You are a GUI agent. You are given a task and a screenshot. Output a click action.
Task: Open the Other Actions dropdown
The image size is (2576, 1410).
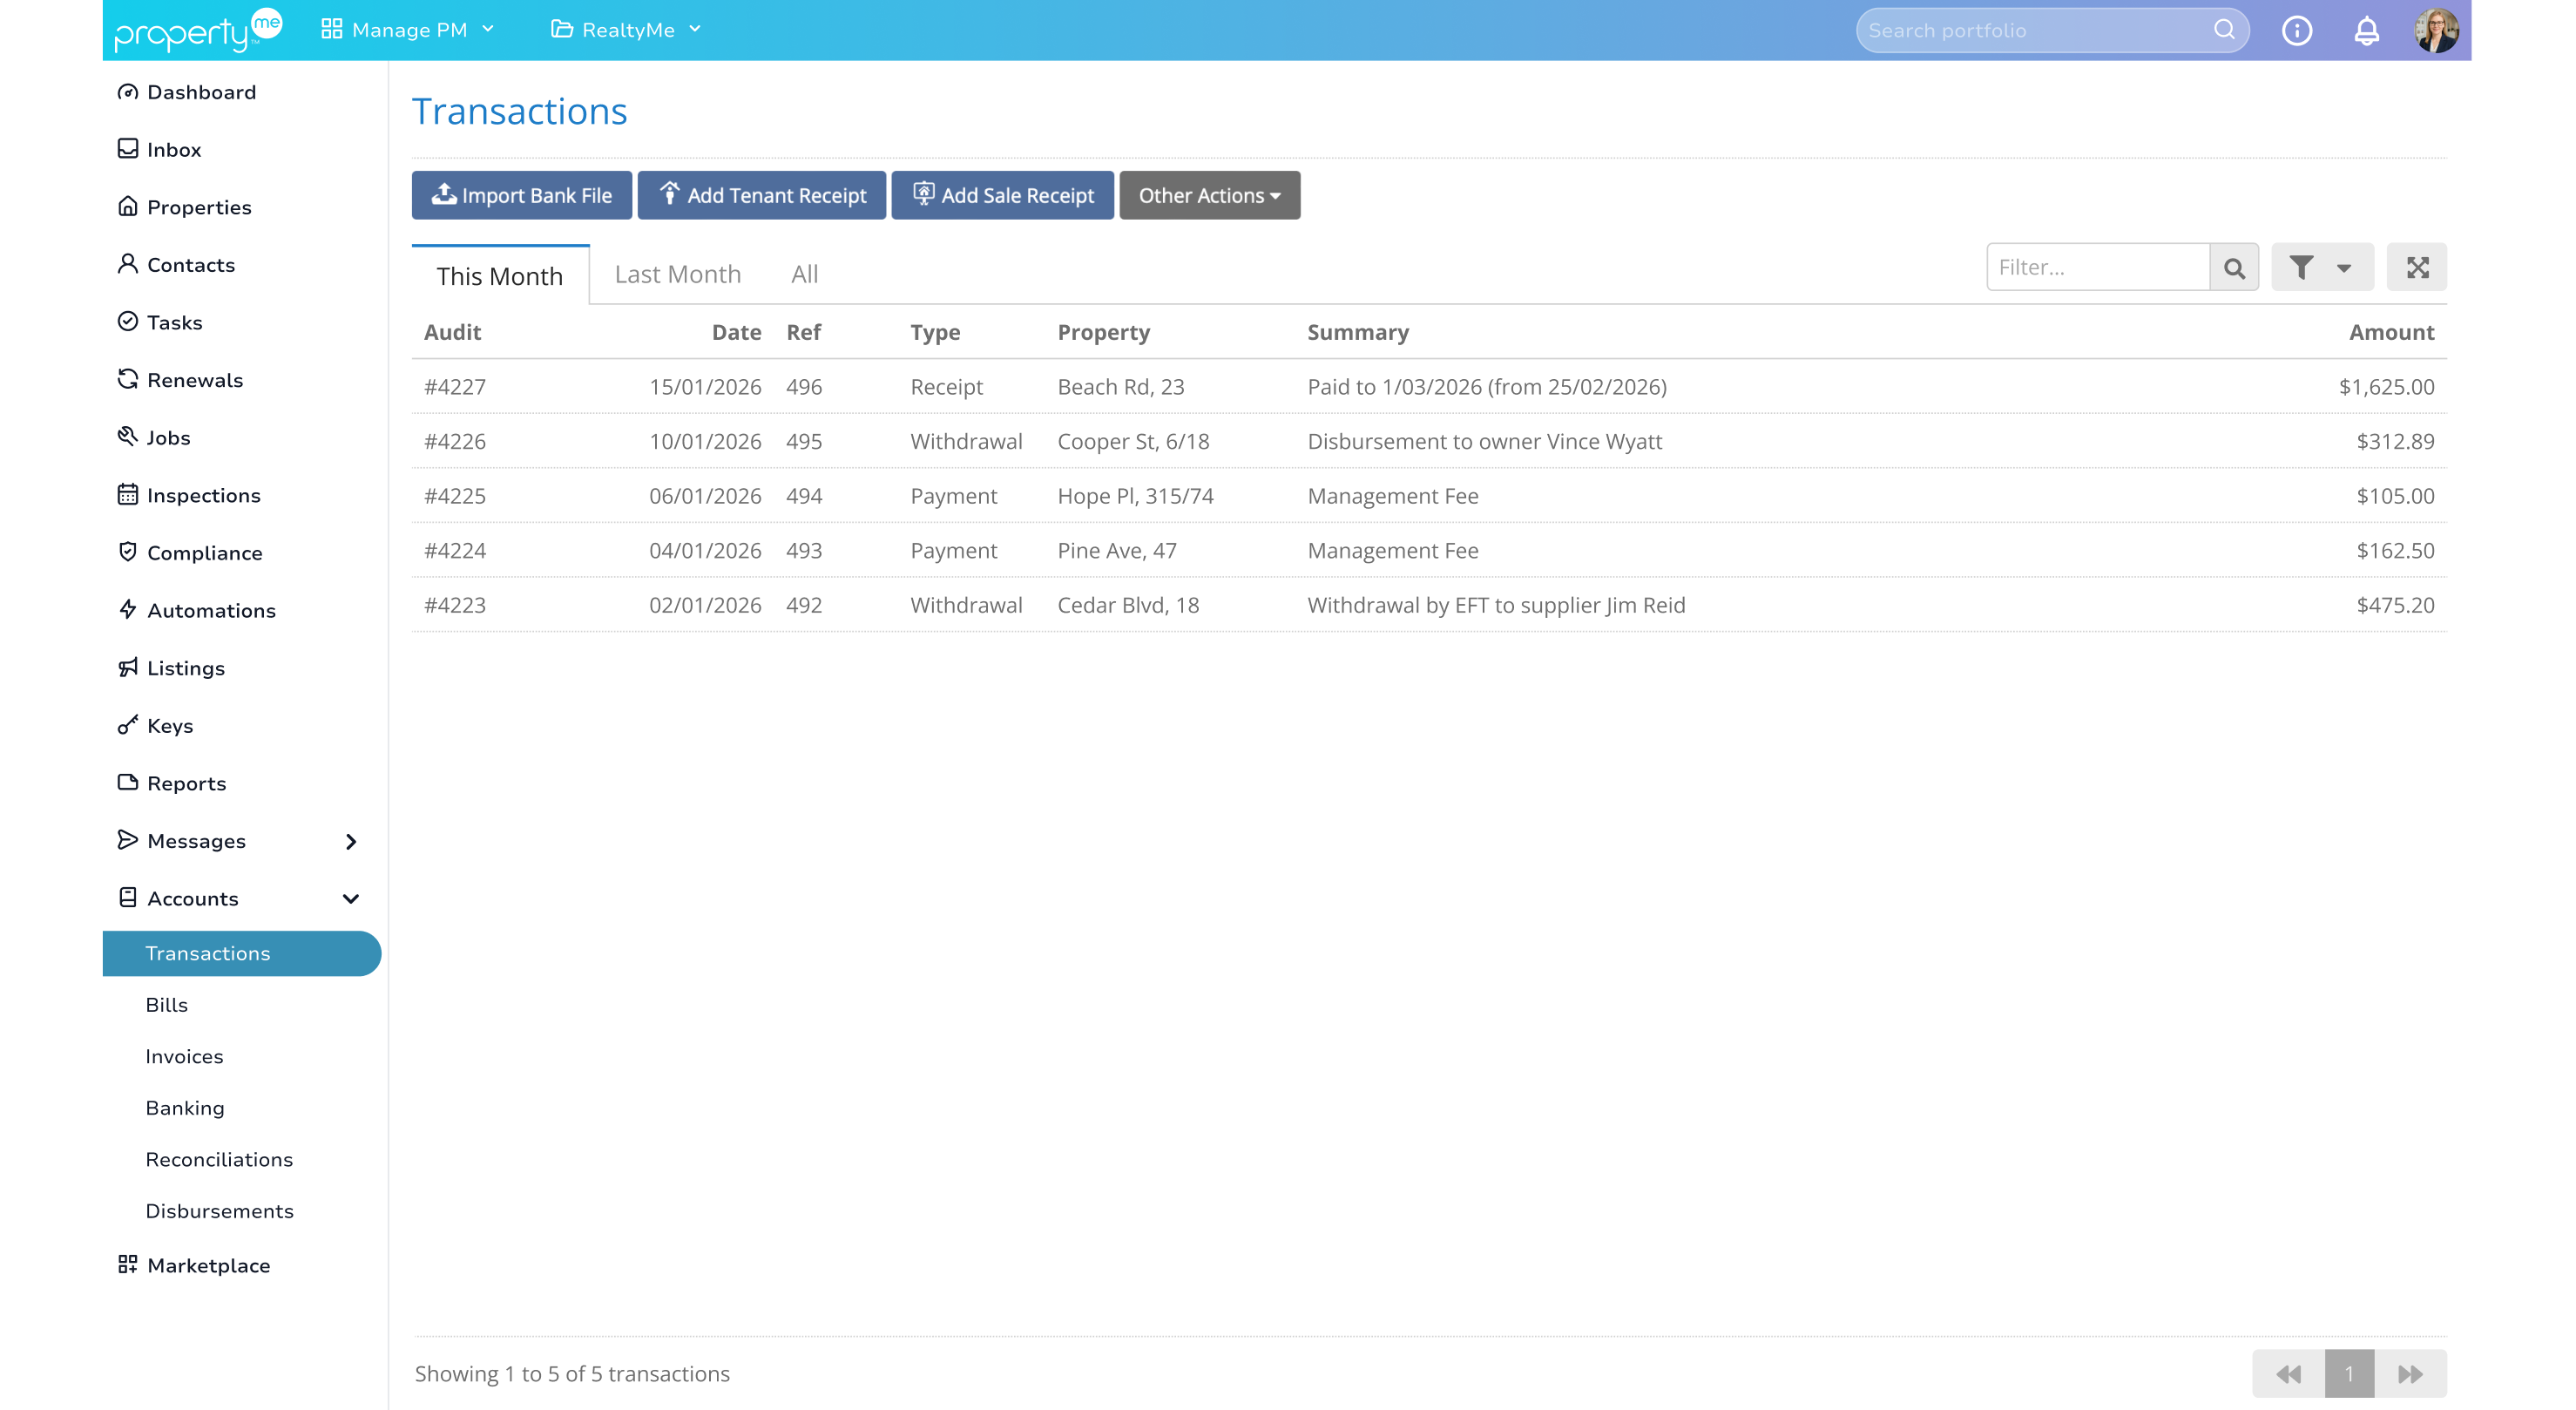coord(1209,195)
